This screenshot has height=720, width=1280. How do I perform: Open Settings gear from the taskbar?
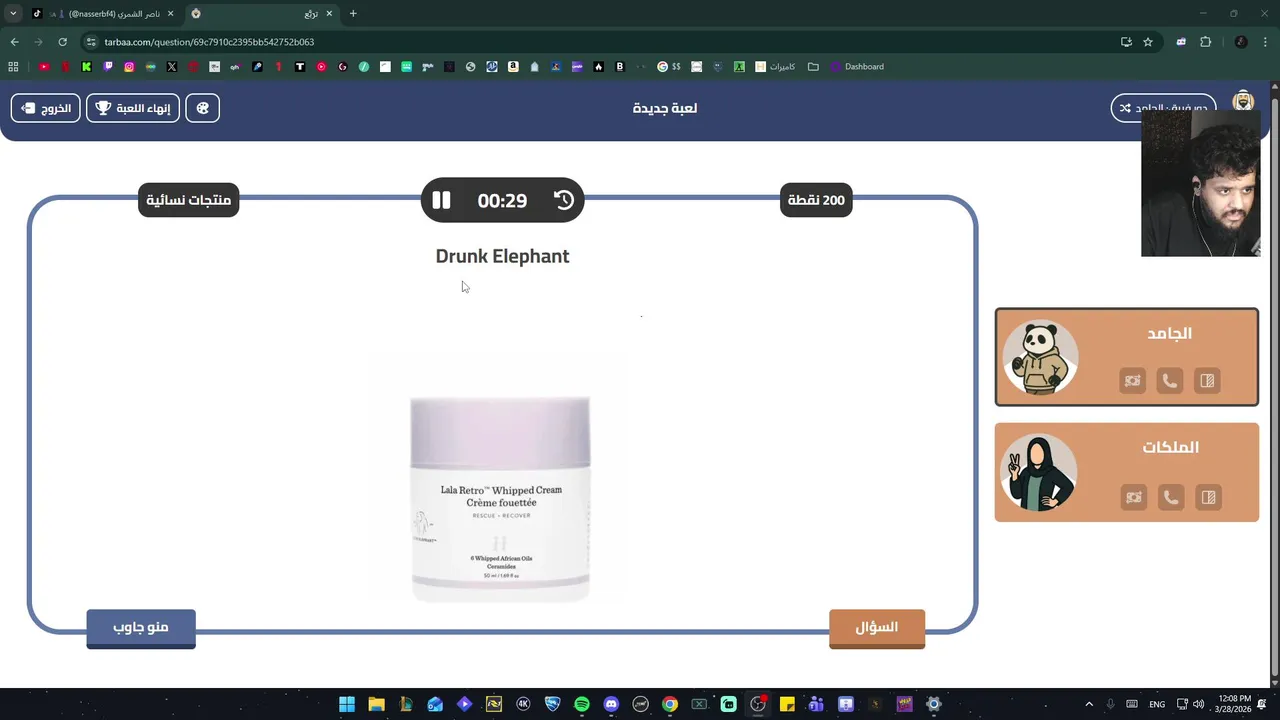coord(934,704)
